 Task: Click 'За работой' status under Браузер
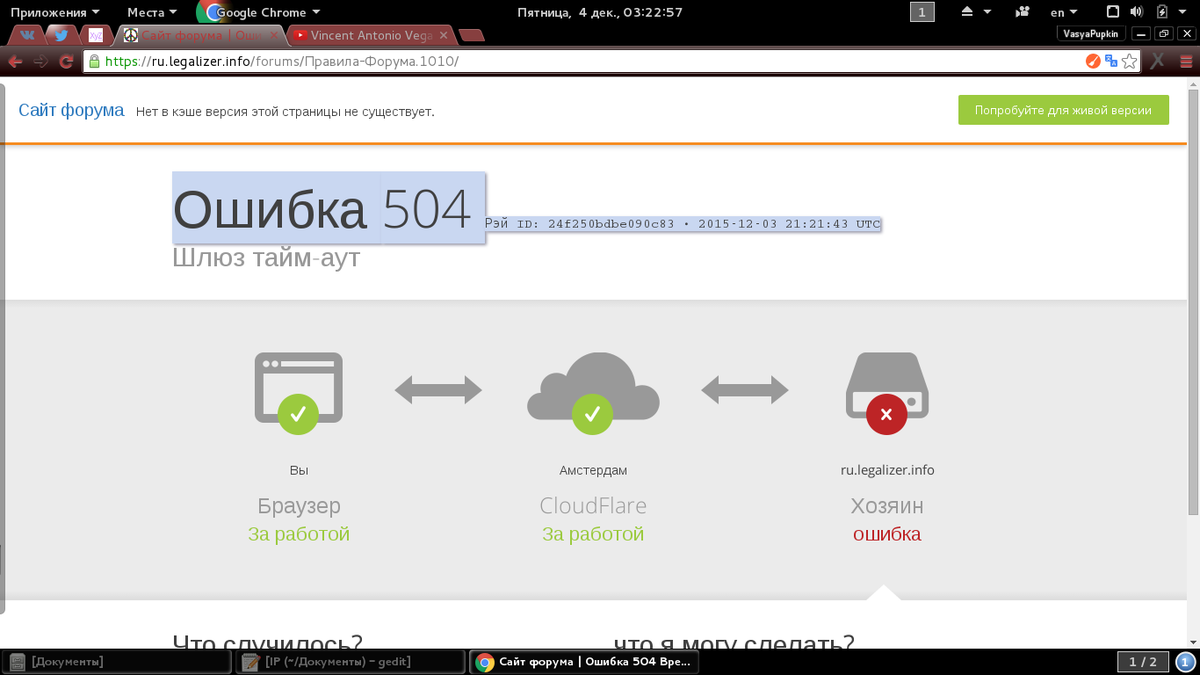tap(299, 534)
